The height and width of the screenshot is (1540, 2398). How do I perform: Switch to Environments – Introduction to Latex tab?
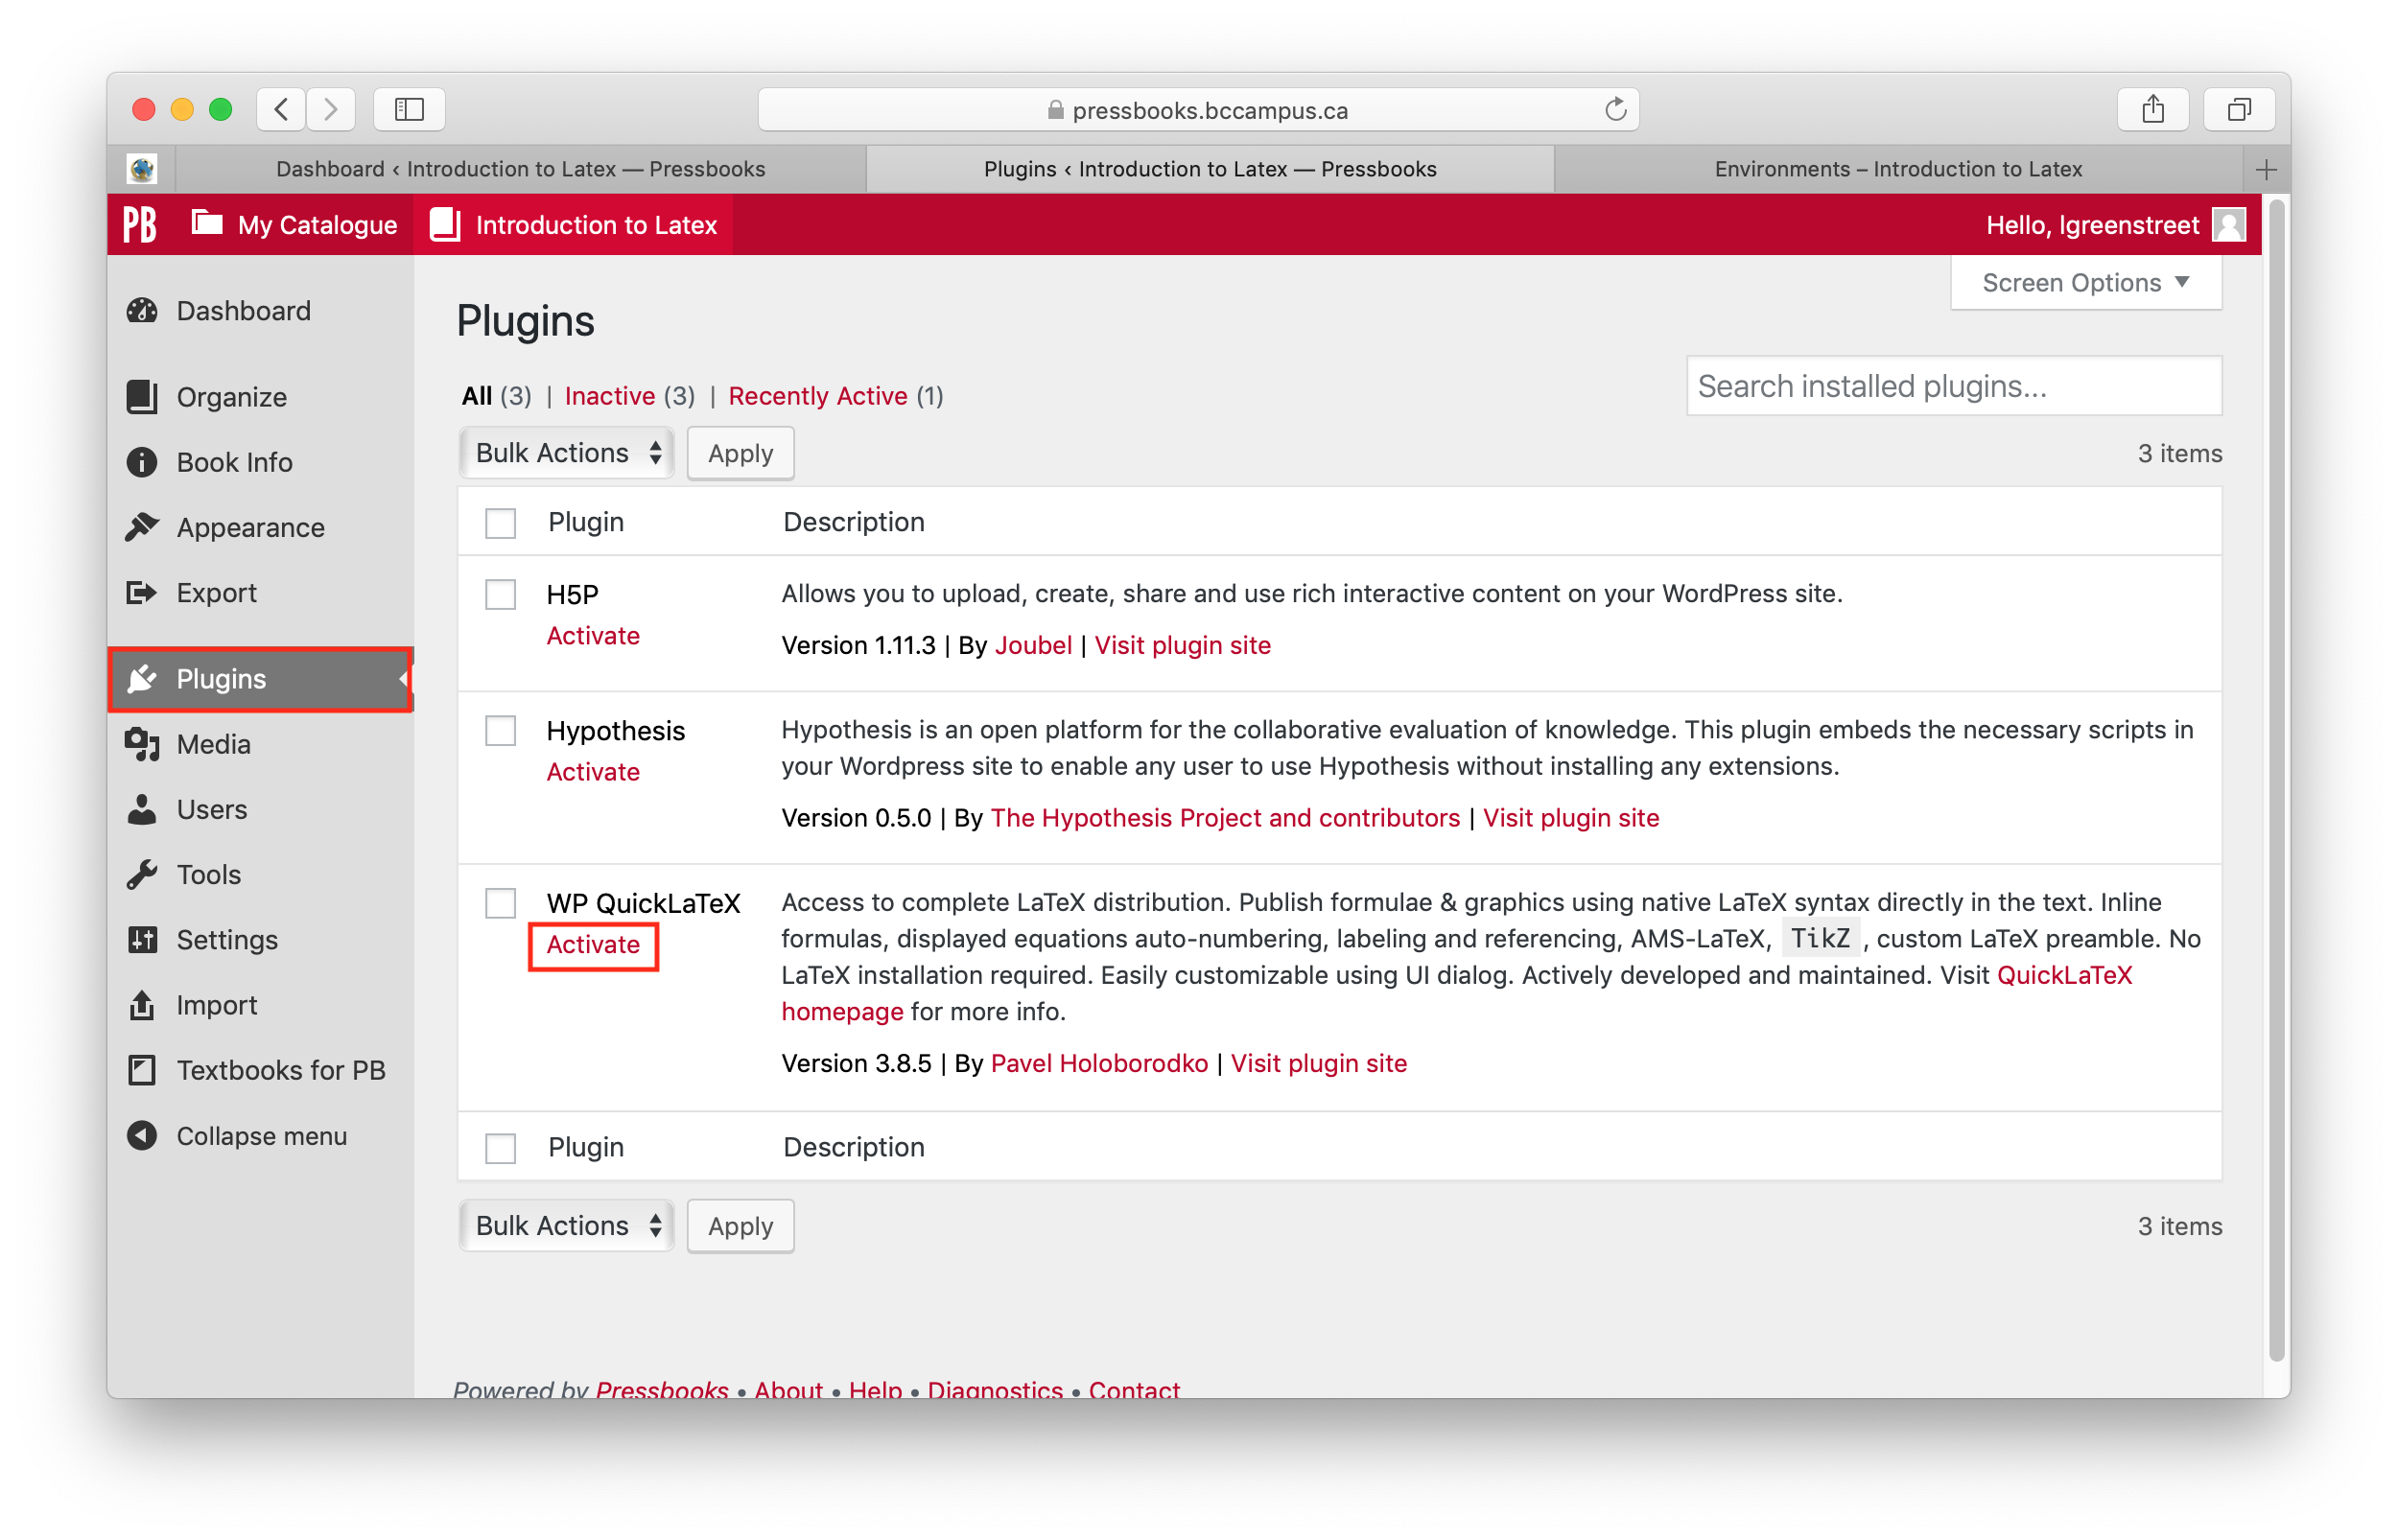(x=1898, y=169)
